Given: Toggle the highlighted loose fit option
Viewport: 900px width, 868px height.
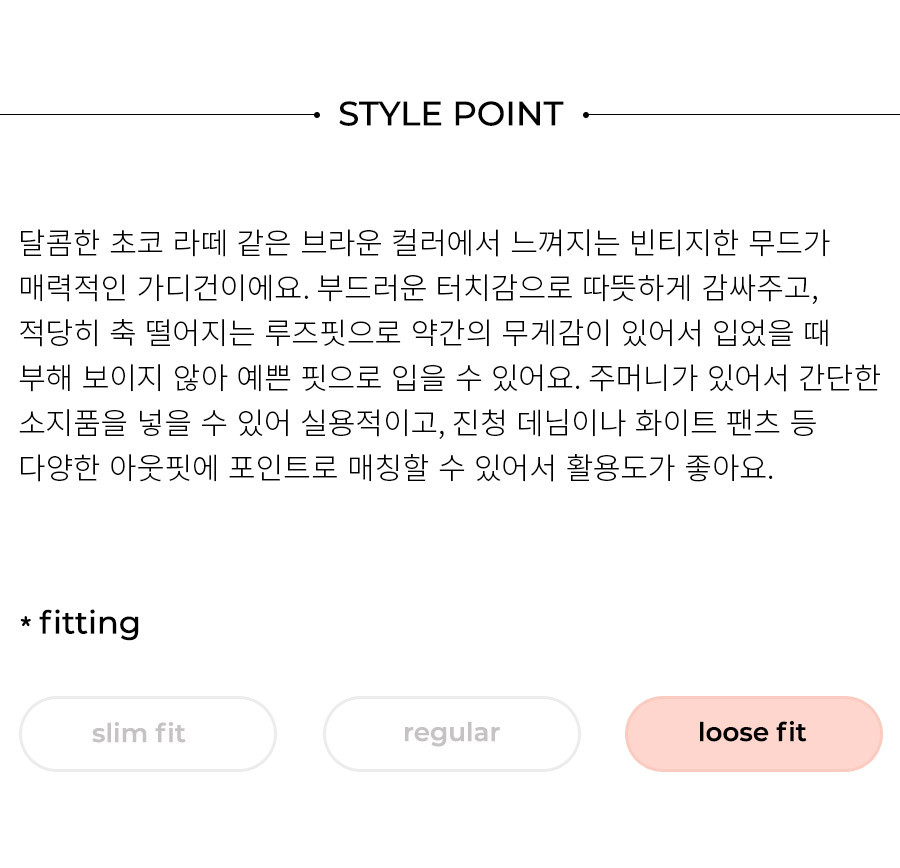Looking at the screenshot, I should [x=754, y=734].
